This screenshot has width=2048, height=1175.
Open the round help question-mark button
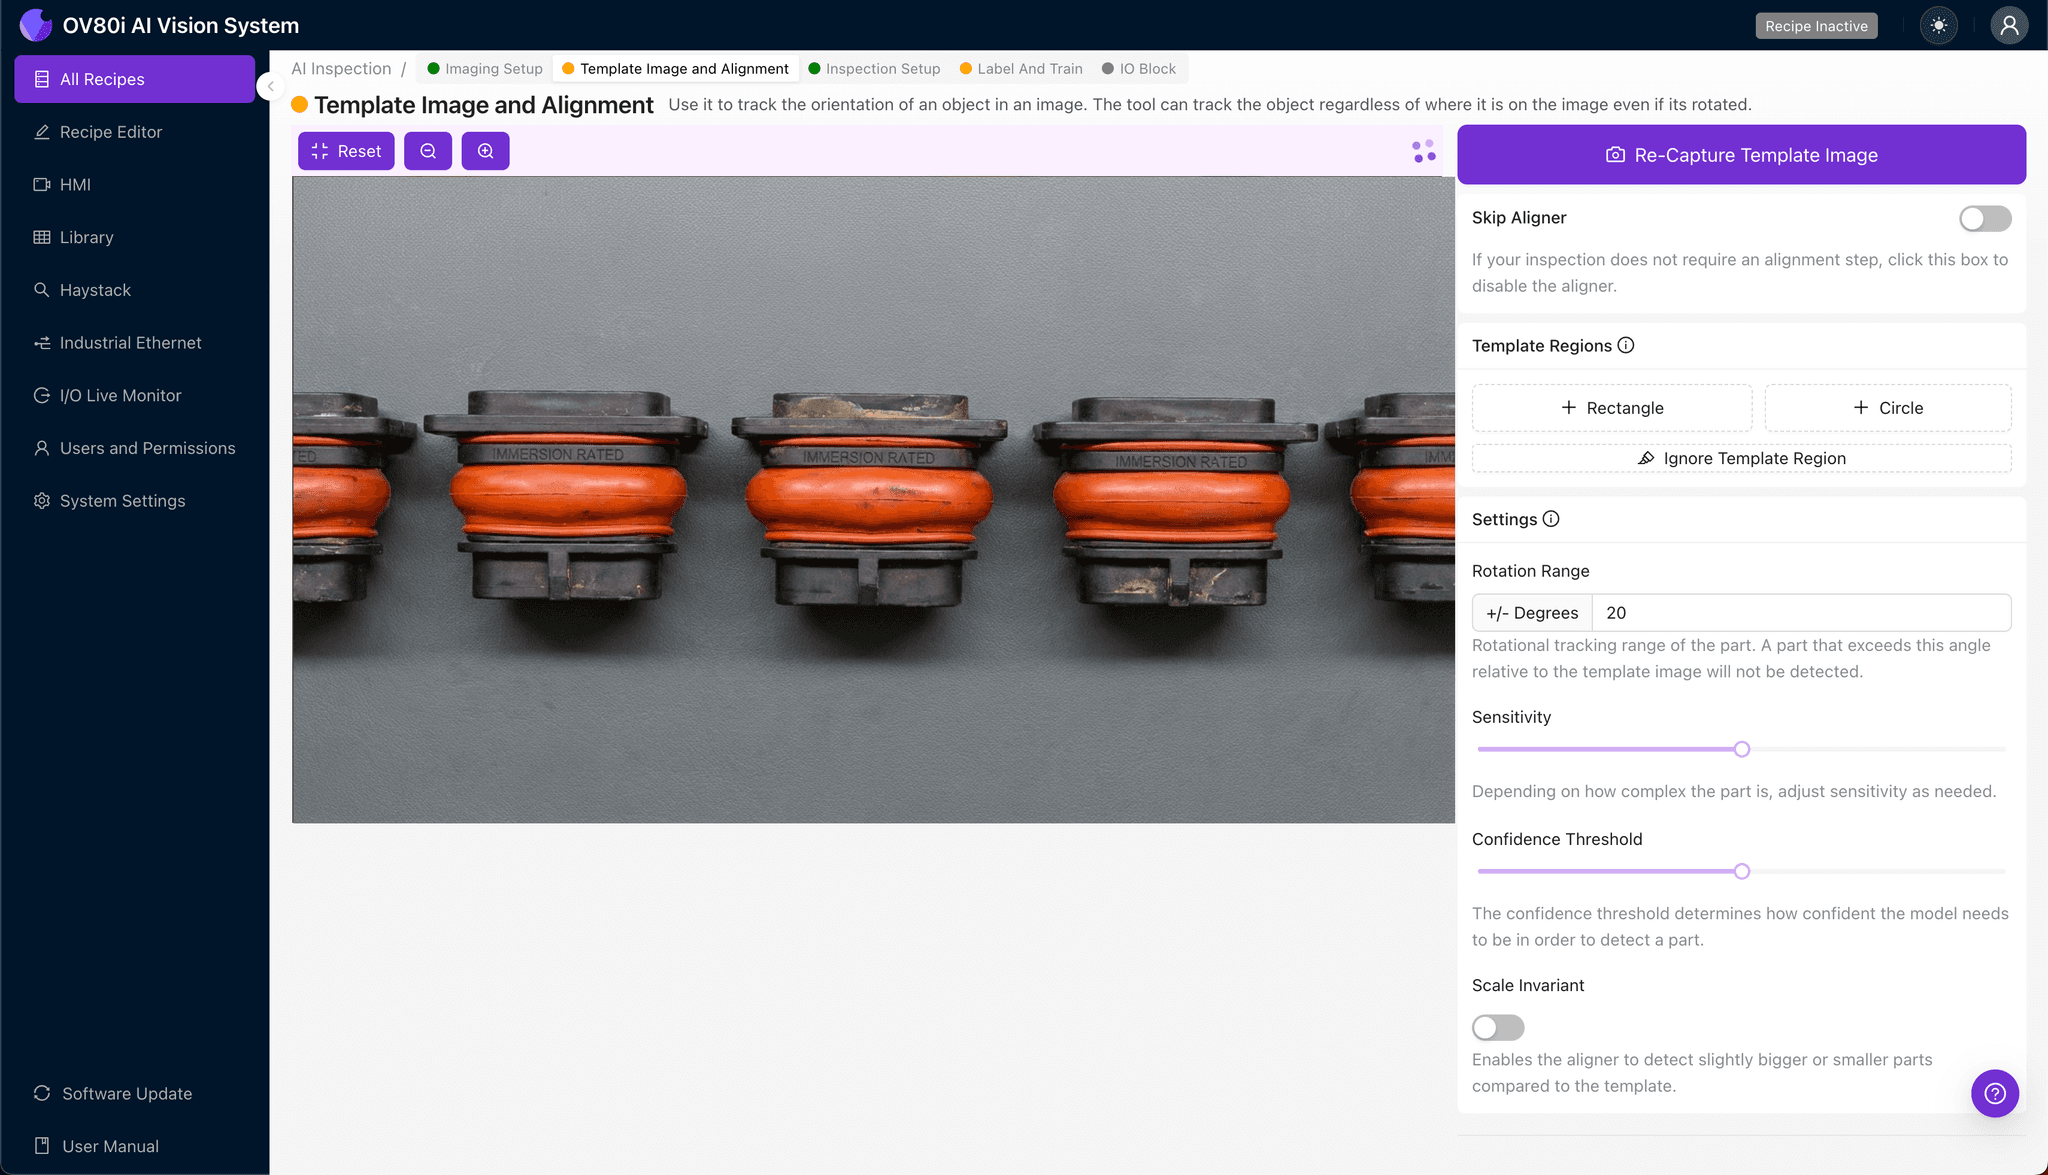coord(1994,1093)
